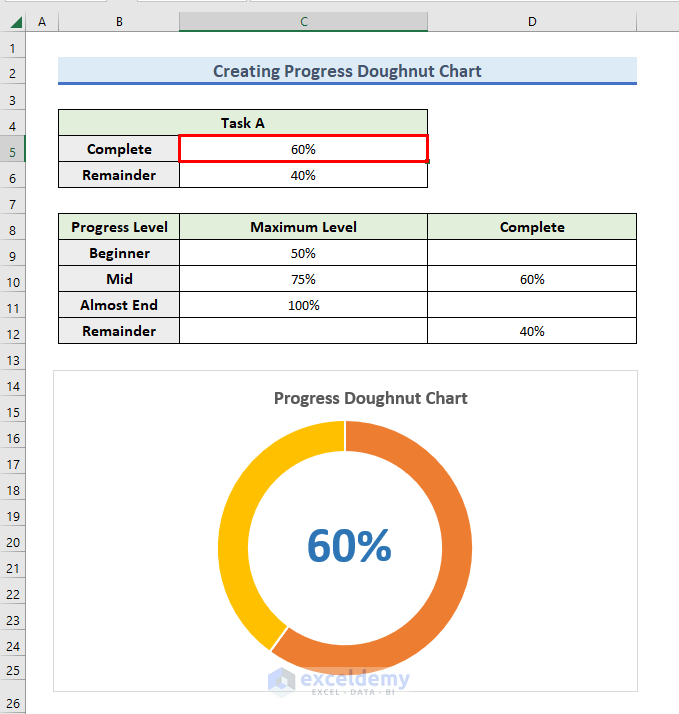Select column B header
679x714 pixels.
[119, 21]
